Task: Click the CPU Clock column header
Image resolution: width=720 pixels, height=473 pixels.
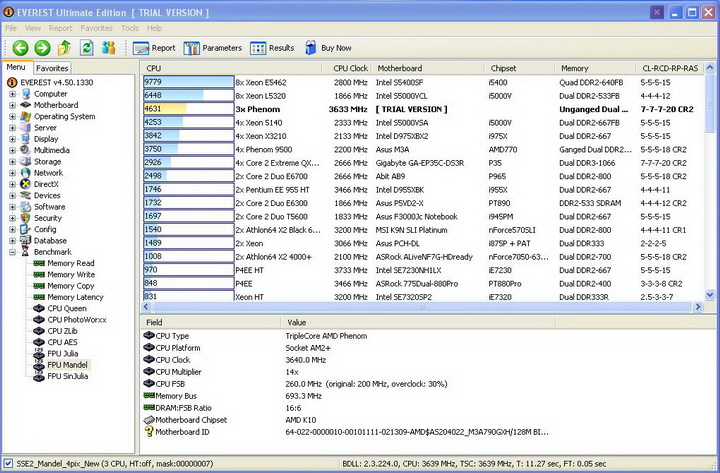Action: (x=347, y=68)
